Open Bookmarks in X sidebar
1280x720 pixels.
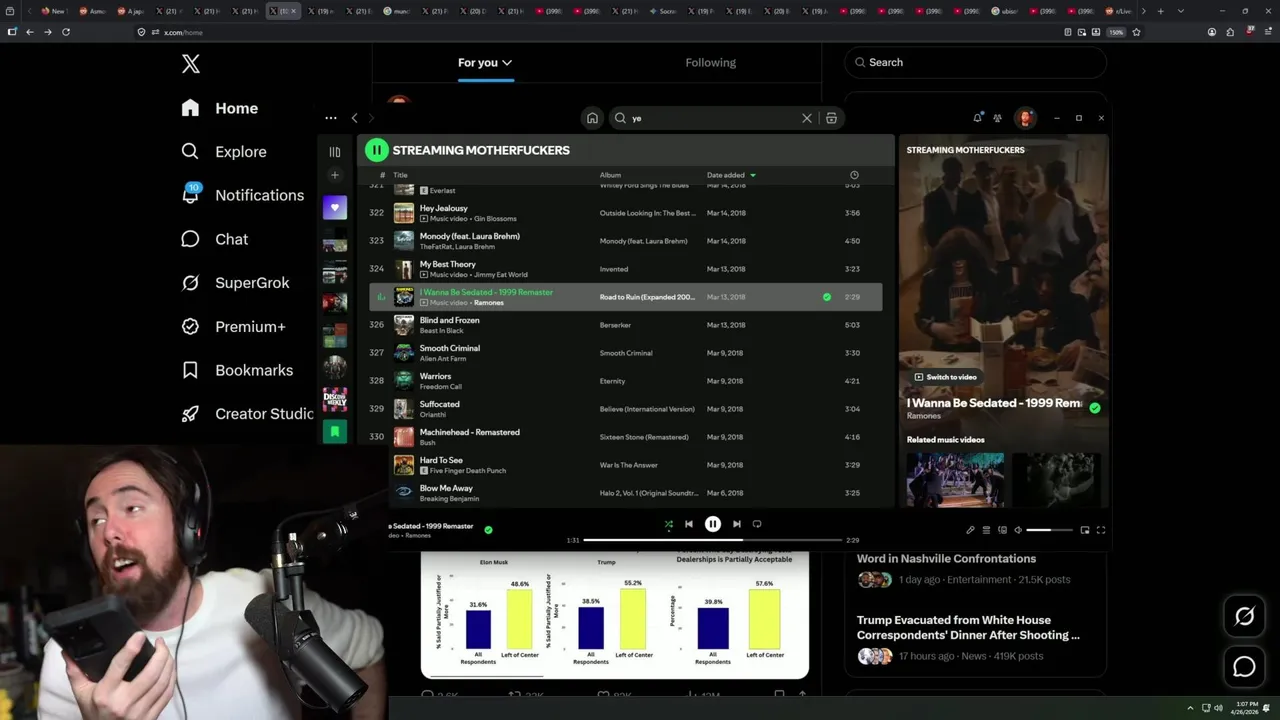click(x=237, y=370)
